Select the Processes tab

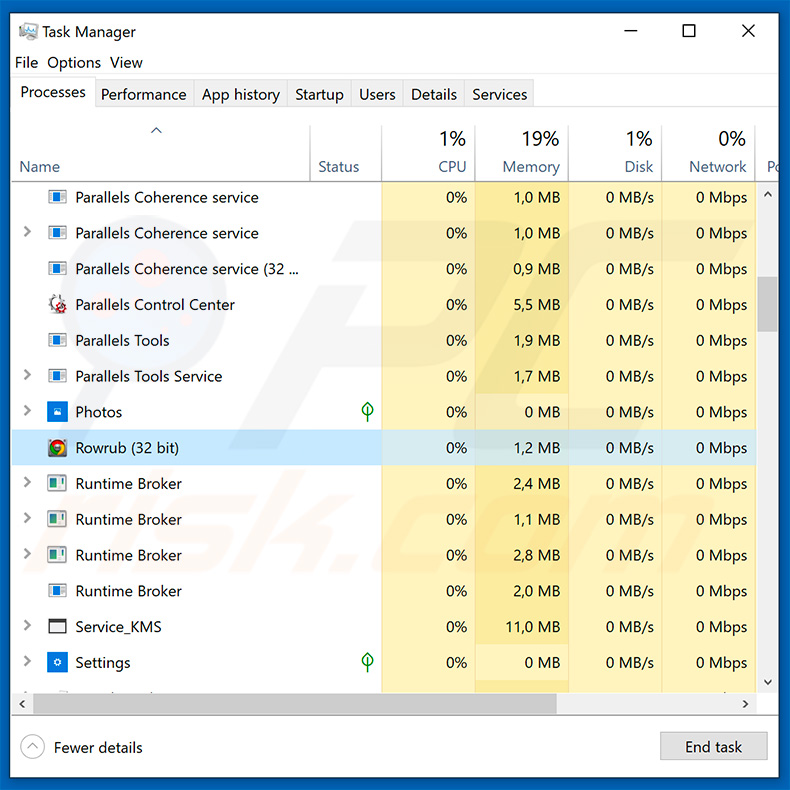[53, 92]
